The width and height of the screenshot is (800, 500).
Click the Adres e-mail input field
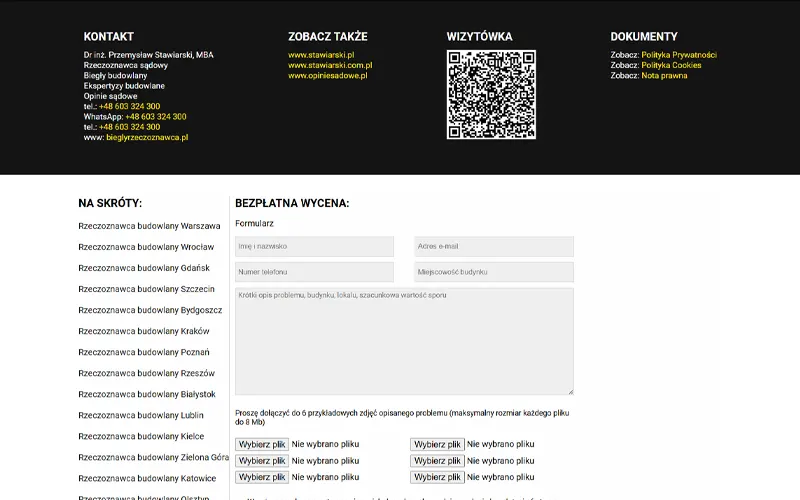click(x=494, y=246)
